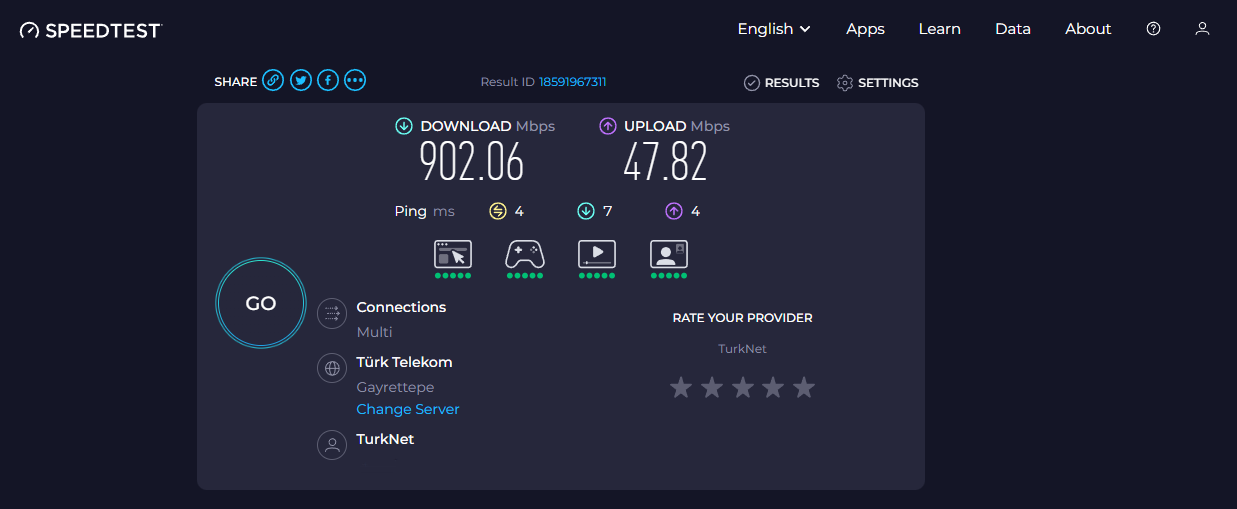1237x509 pixels.
Task: Click the download latency icon
Action: 586,211
